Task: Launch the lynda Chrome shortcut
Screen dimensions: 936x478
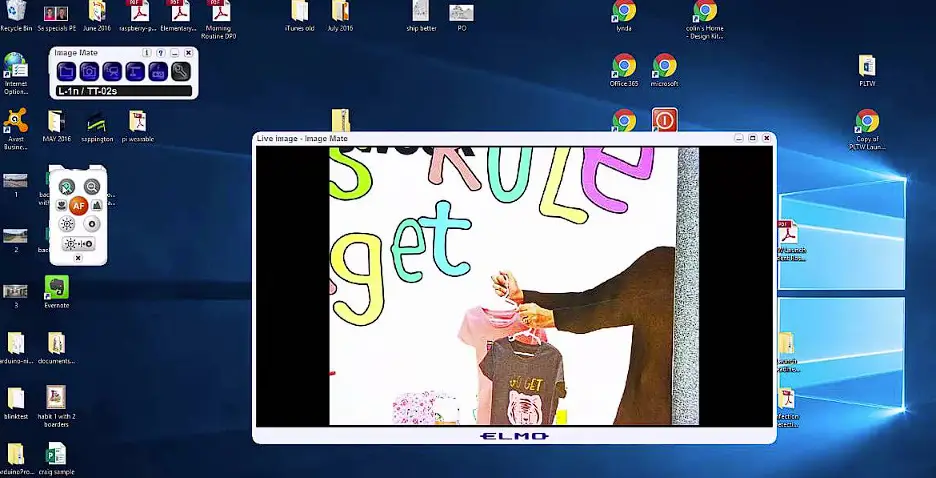Action: 624,16
